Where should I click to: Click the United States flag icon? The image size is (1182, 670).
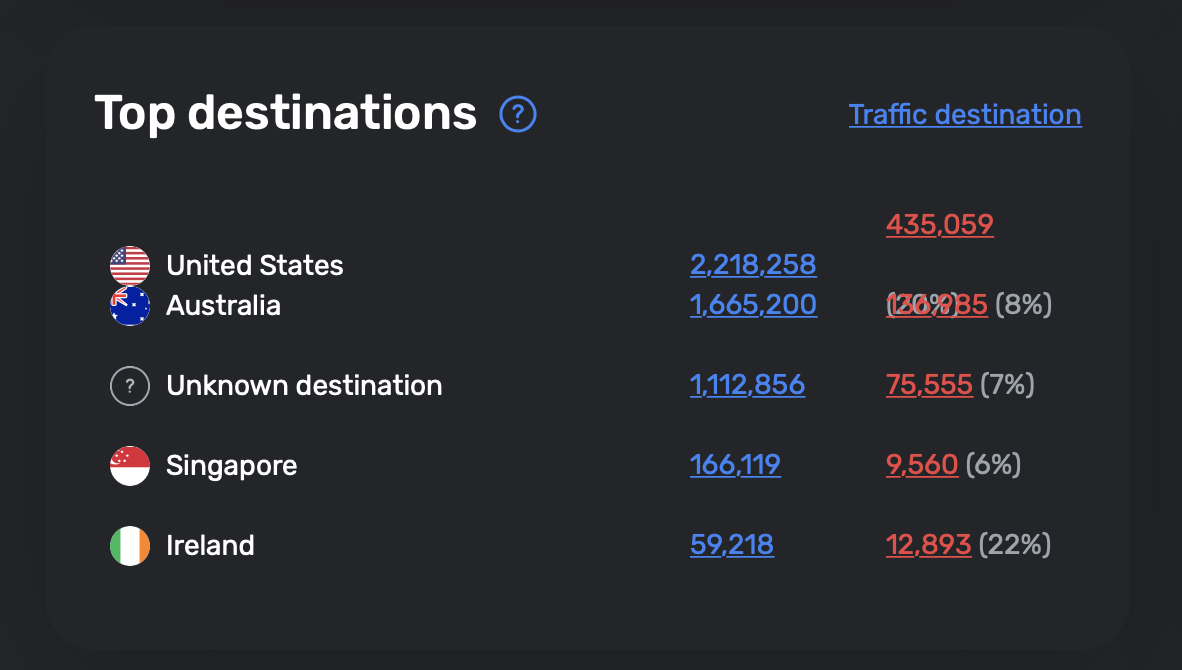[130, 265]
